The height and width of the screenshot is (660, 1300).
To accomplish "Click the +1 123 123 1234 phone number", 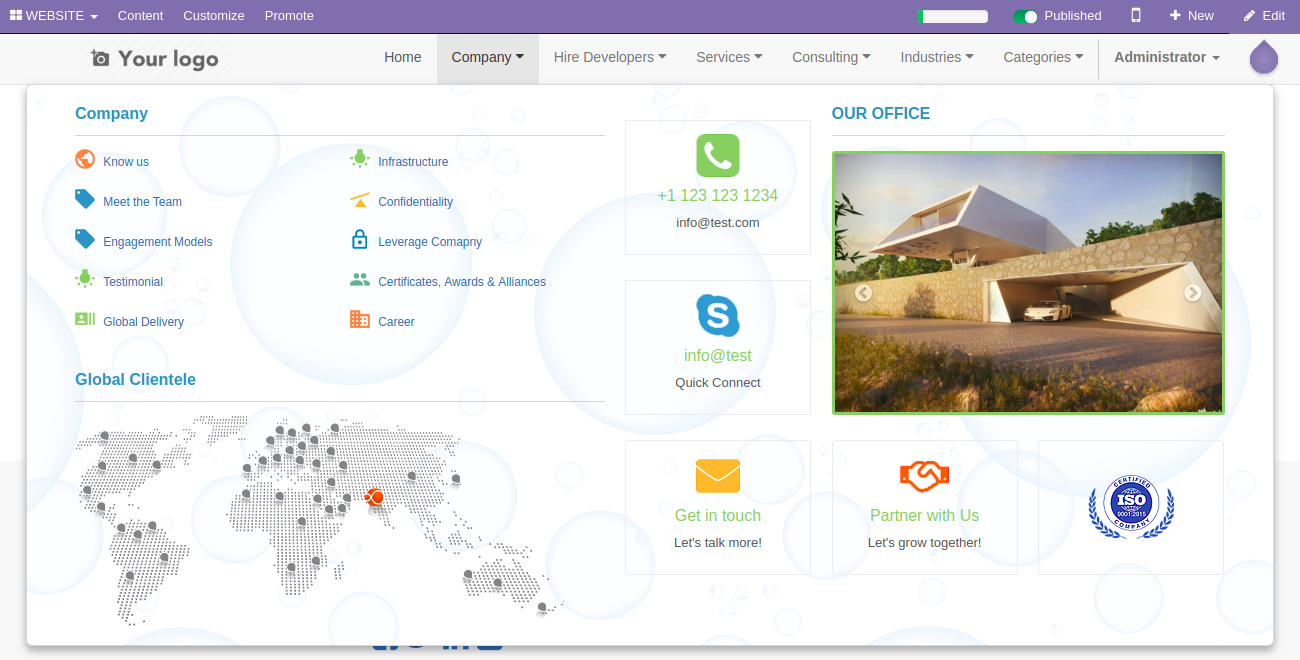I will (718, 195).
